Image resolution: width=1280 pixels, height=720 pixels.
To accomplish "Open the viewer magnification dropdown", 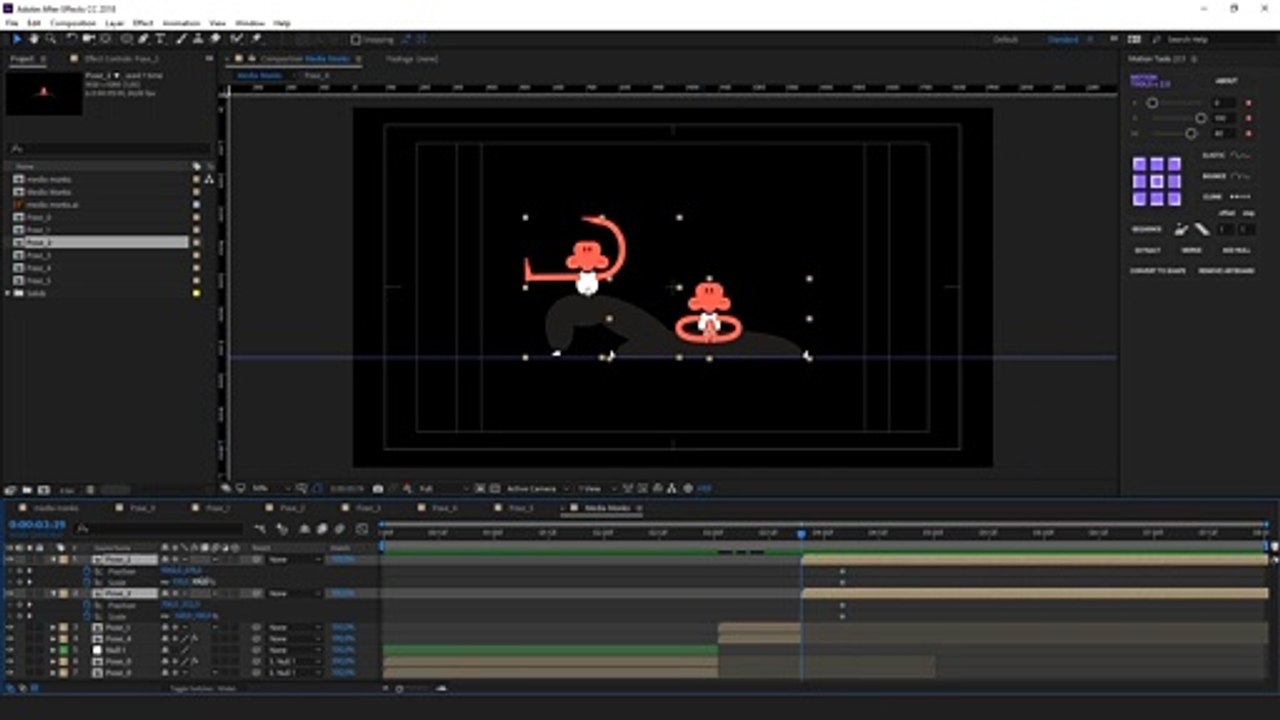I will click(272, 488).
